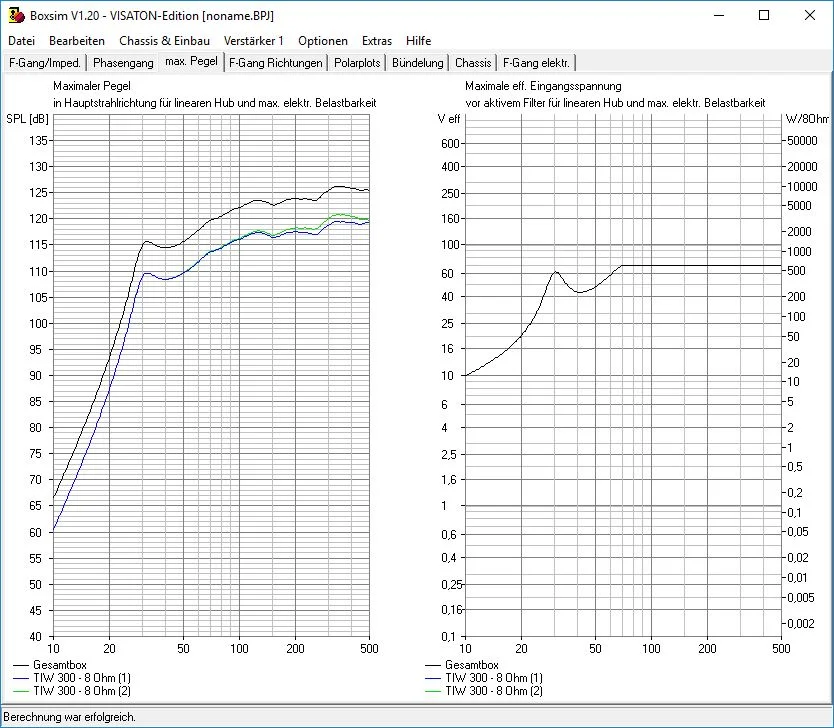Switch to the Bündelung tab

pos(418,63)
